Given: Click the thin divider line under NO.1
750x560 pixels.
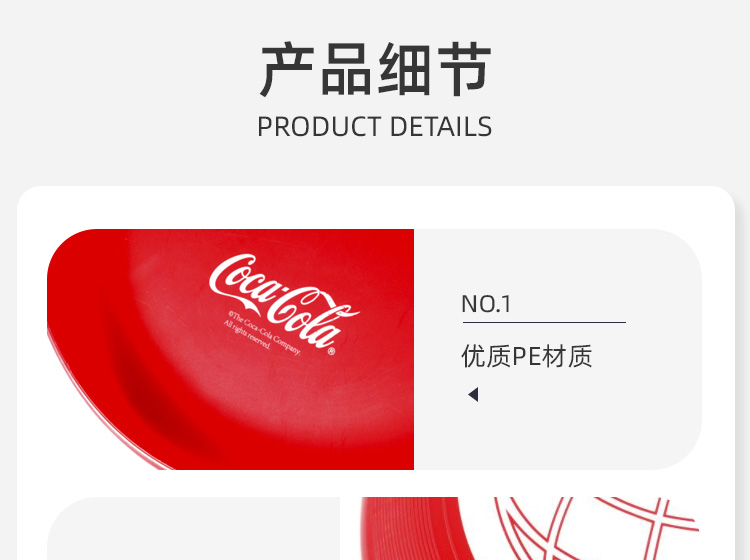Looking at the screenshot, I should [544, 323].
